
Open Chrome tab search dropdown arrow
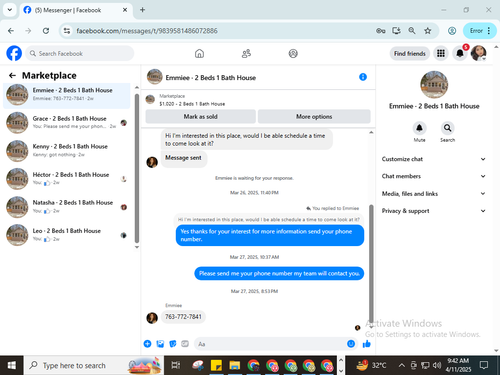click(10, 10)
